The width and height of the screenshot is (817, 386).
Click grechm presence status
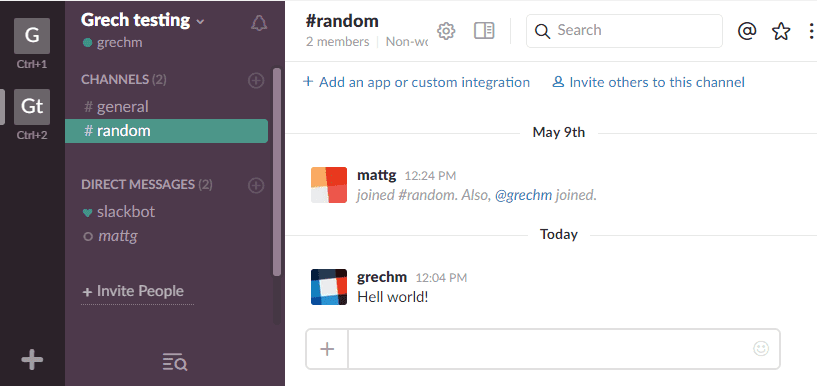(113, 43)
